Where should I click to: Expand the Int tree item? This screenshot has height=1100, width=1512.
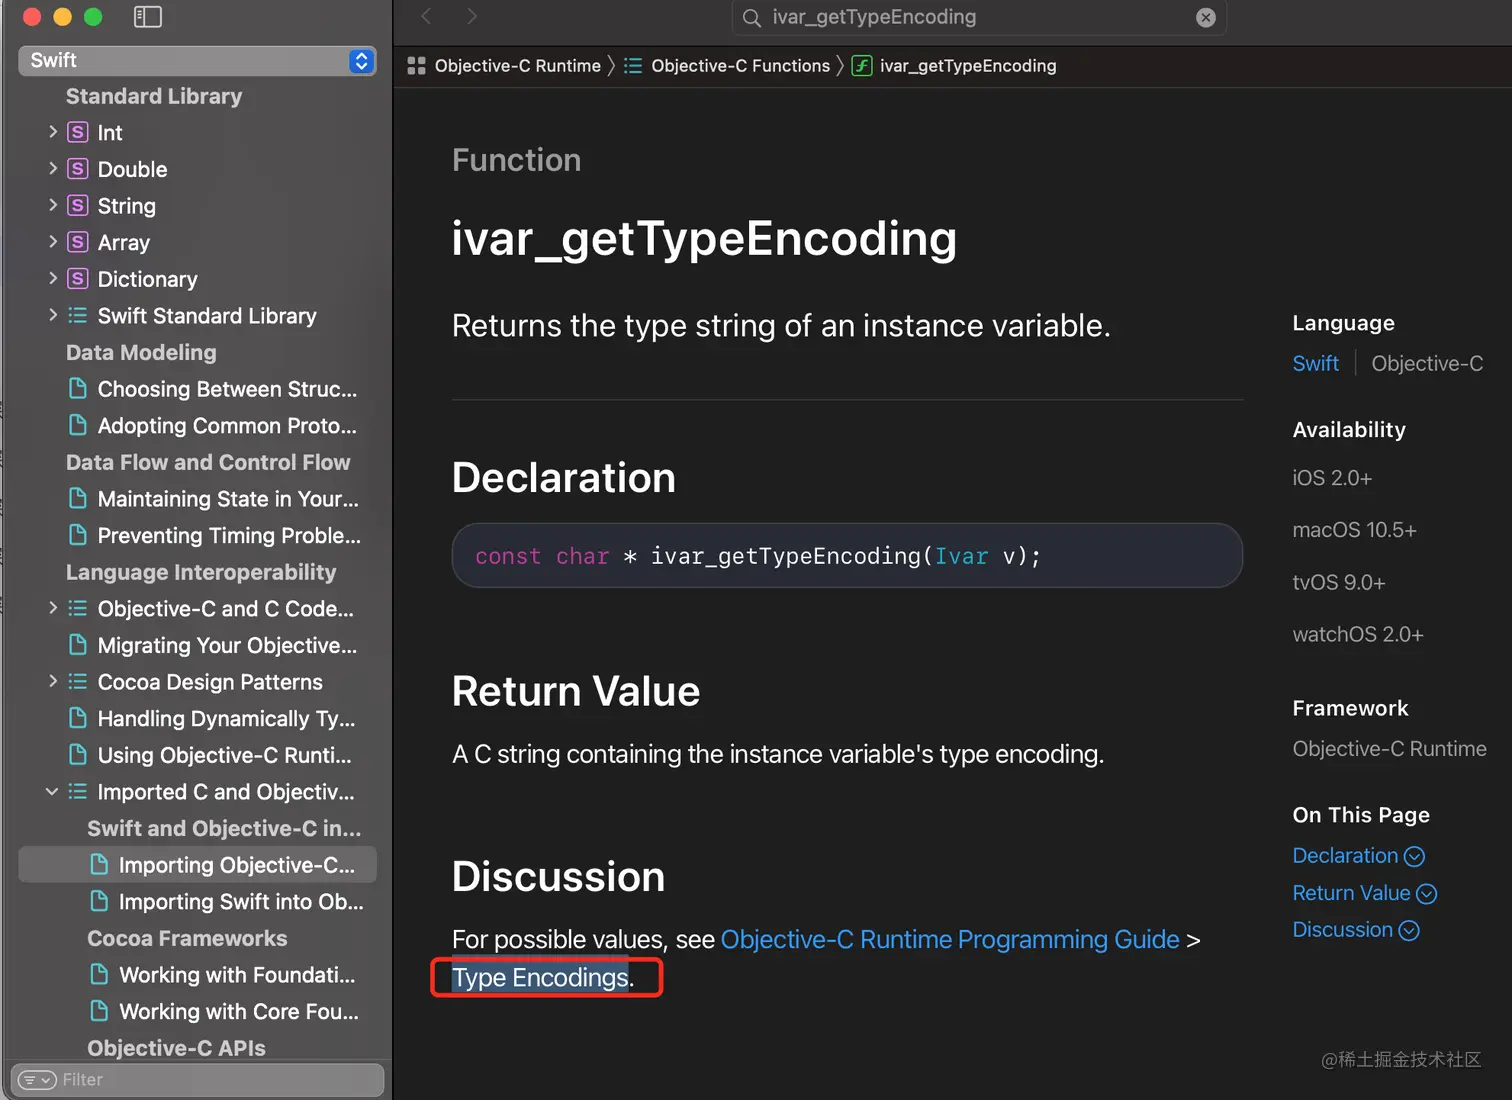coord(53,131)
